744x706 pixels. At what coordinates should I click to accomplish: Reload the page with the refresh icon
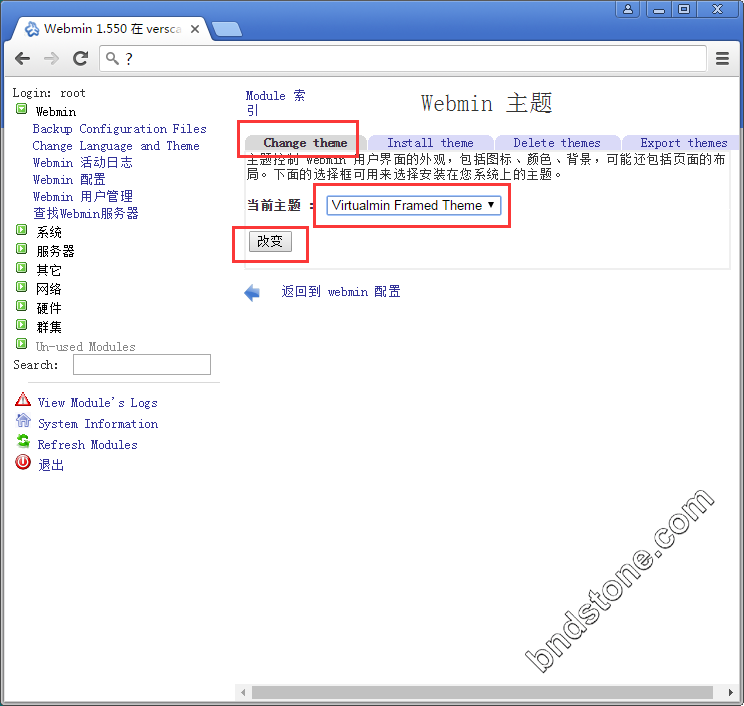coord(80,58)
